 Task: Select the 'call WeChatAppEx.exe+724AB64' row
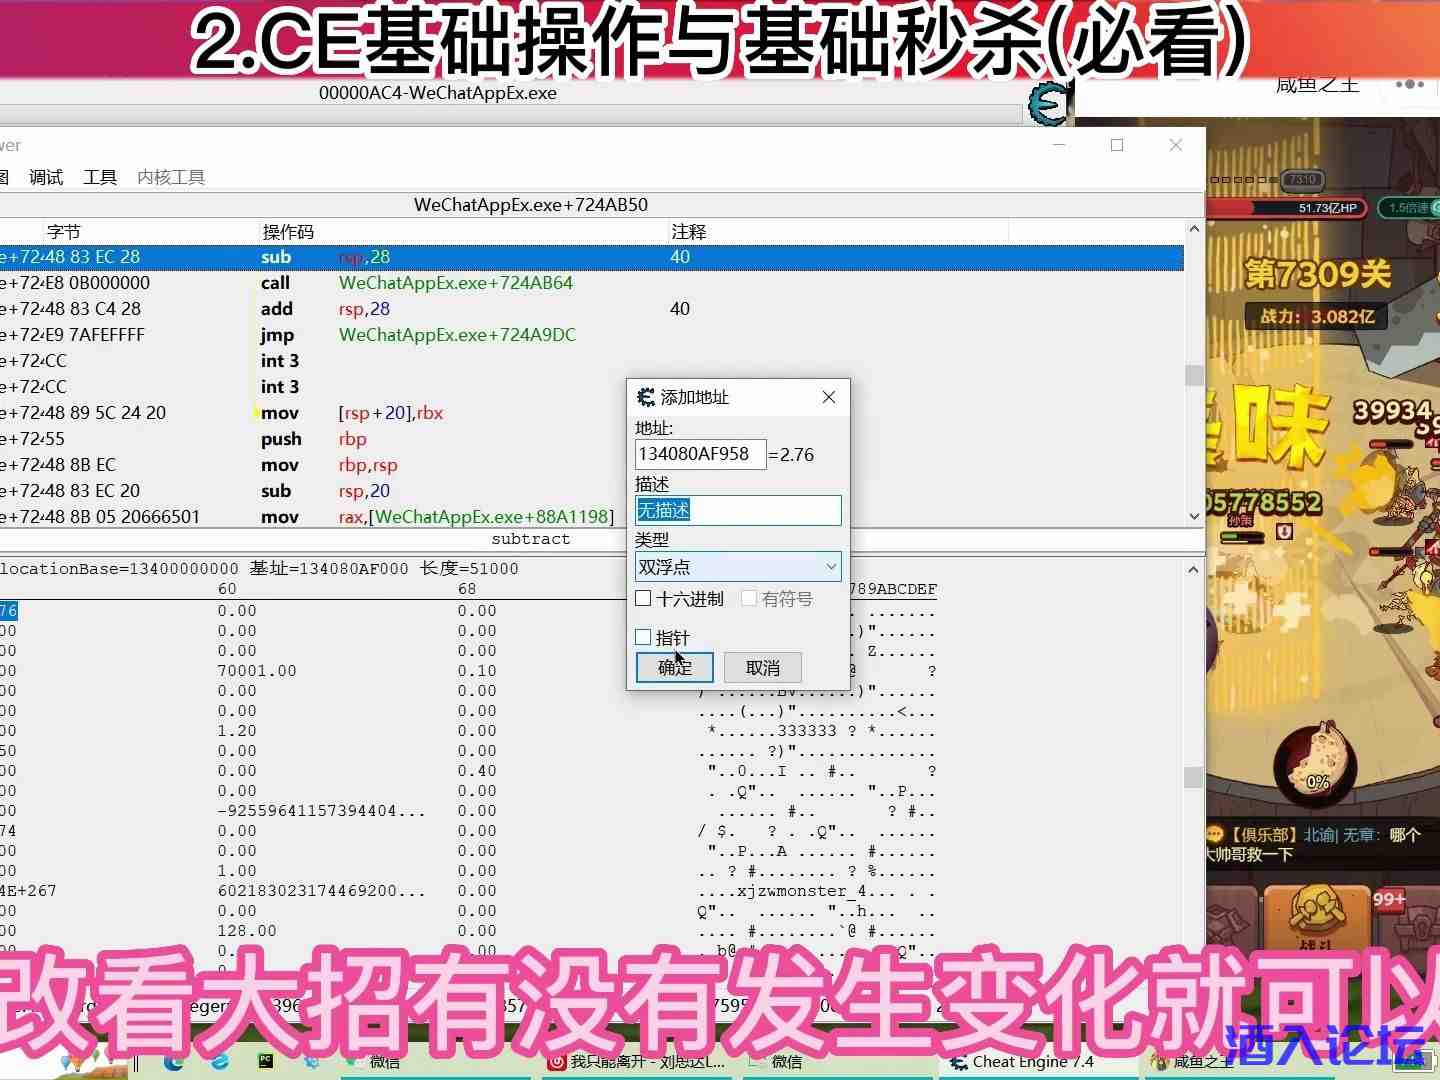point(592,283)
